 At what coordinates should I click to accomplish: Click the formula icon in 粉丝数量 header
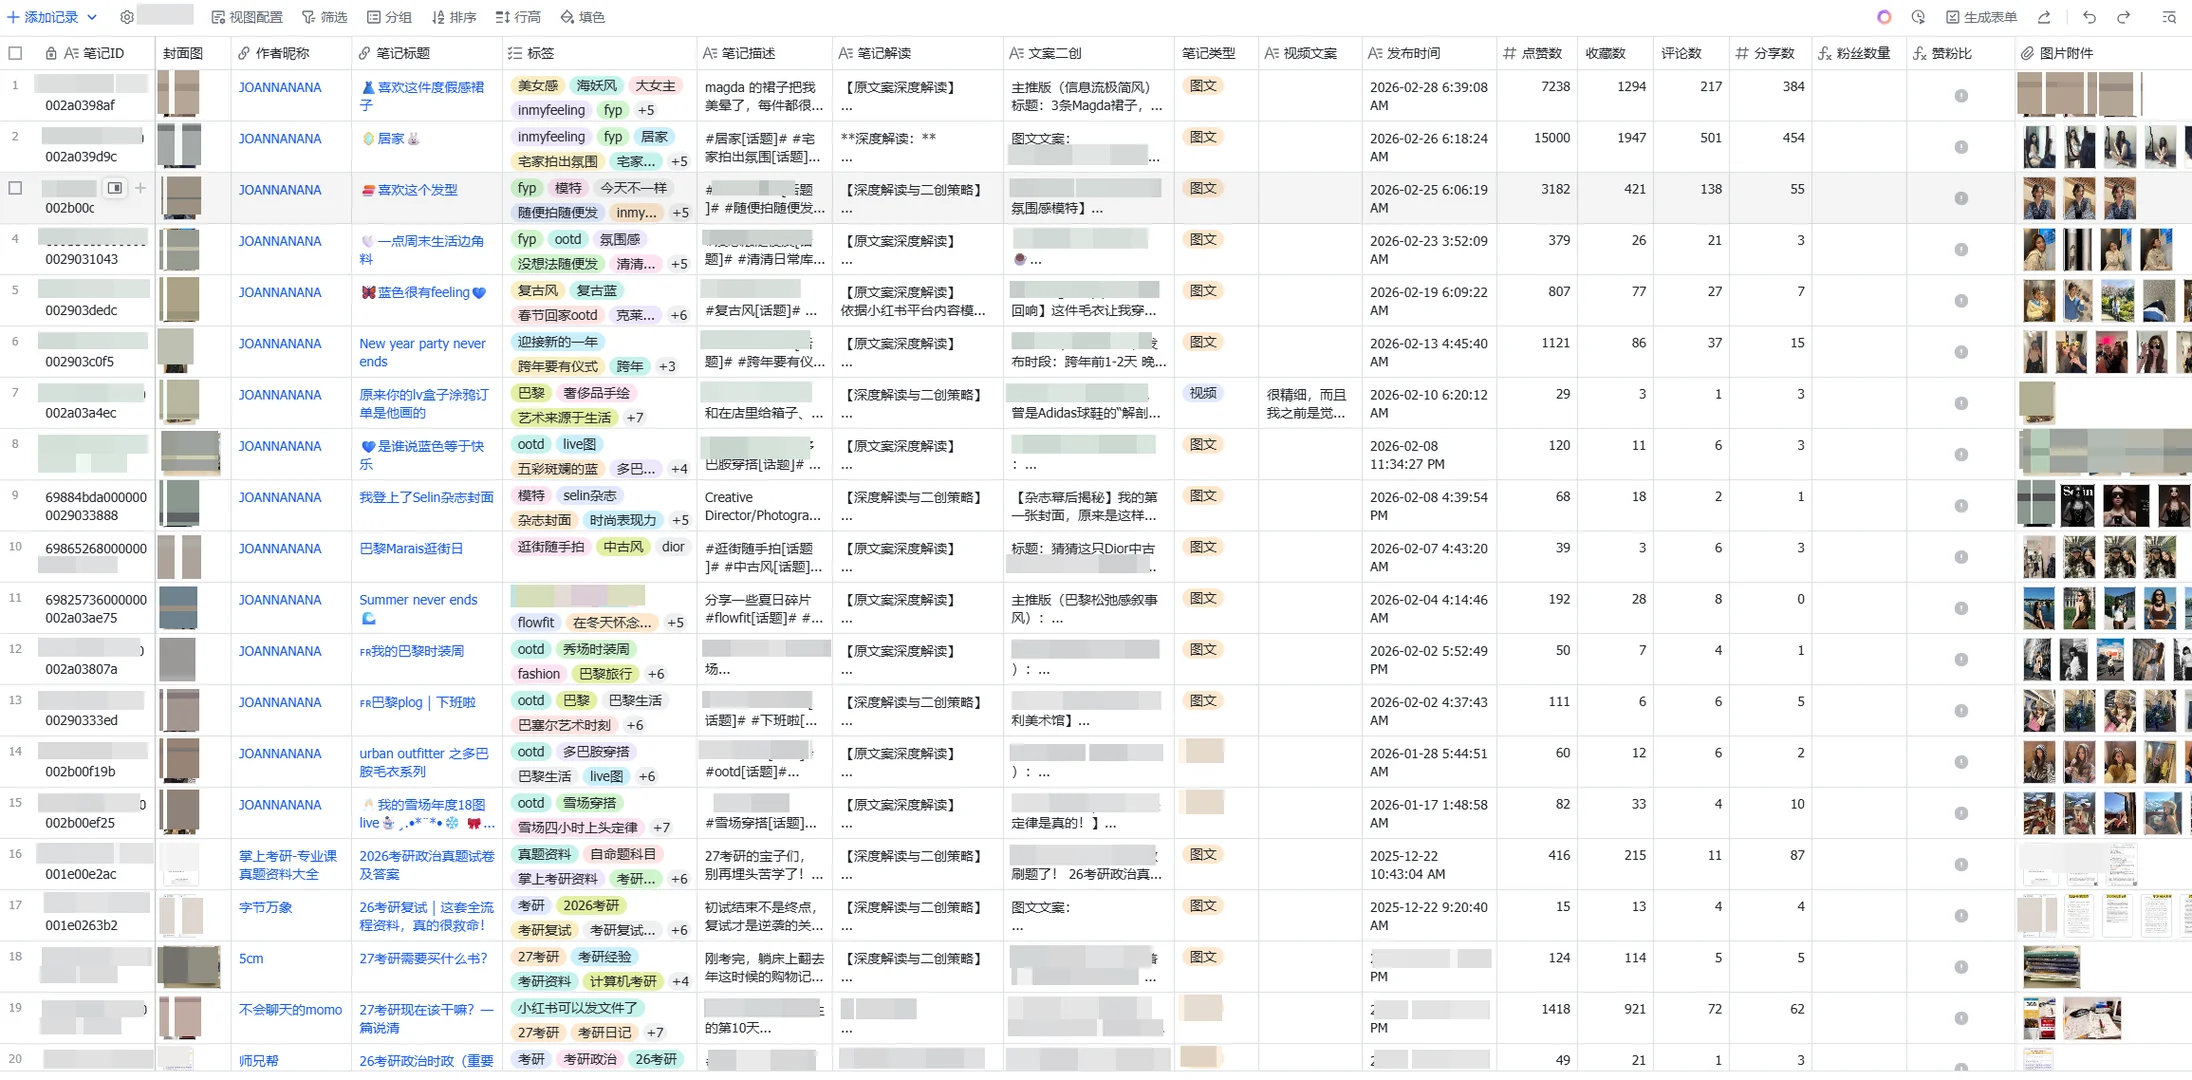click(x=1824, y=53)
